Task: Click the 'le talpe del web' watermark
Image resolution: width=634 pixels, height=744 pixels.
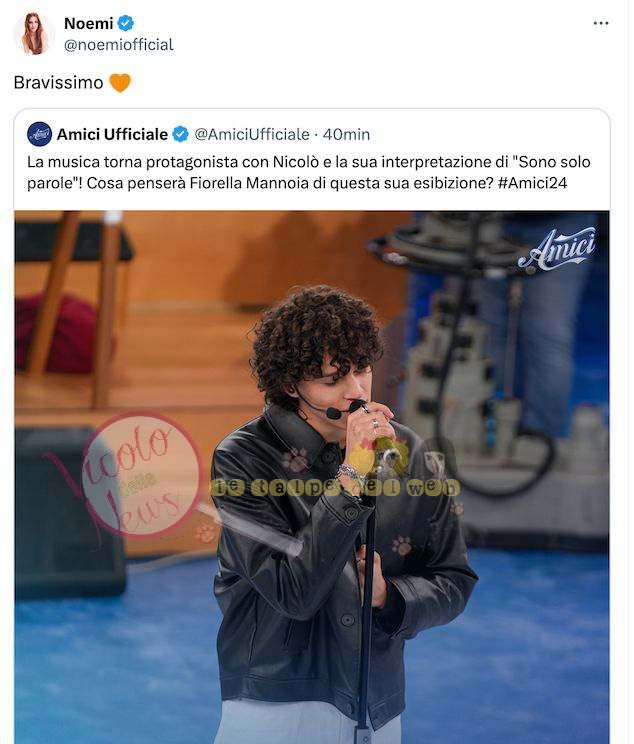Action: coord(335,487)
